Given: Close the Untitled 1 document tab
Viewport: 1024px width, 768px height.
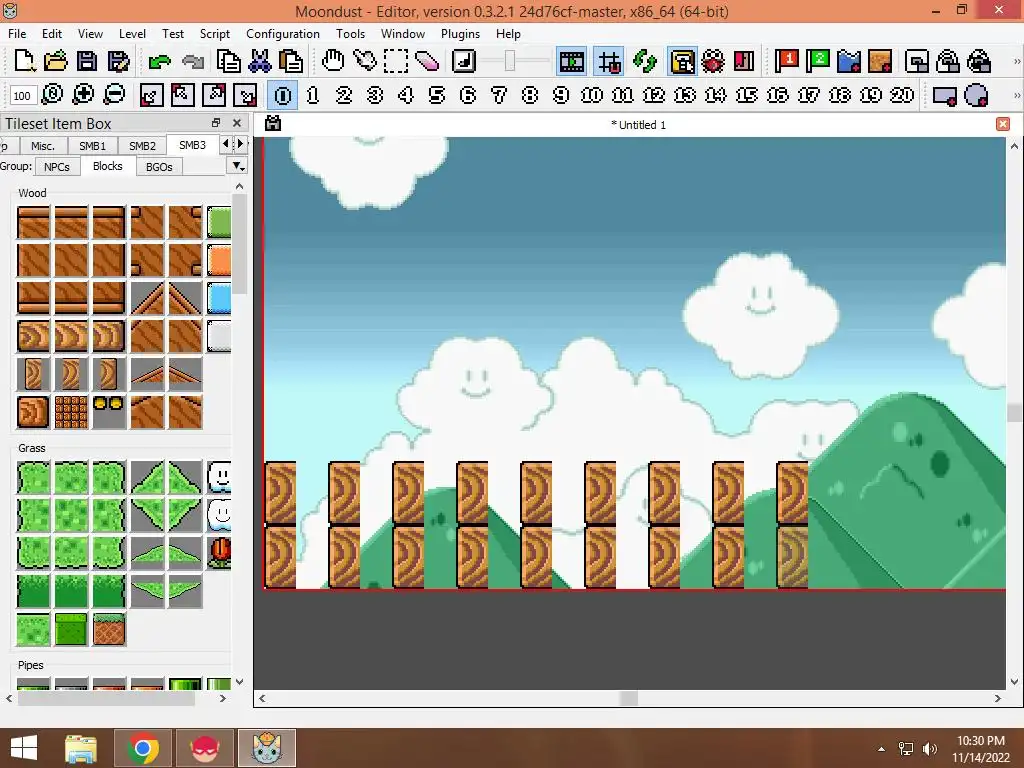Looking at the screenshot, I should (1003, 124).
